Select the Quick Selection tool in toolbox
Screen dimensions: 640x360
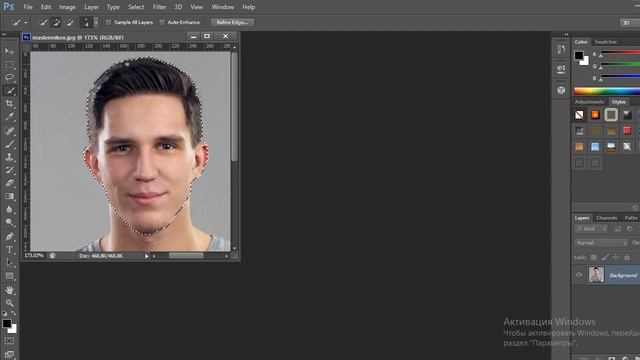tap(9, 90)
